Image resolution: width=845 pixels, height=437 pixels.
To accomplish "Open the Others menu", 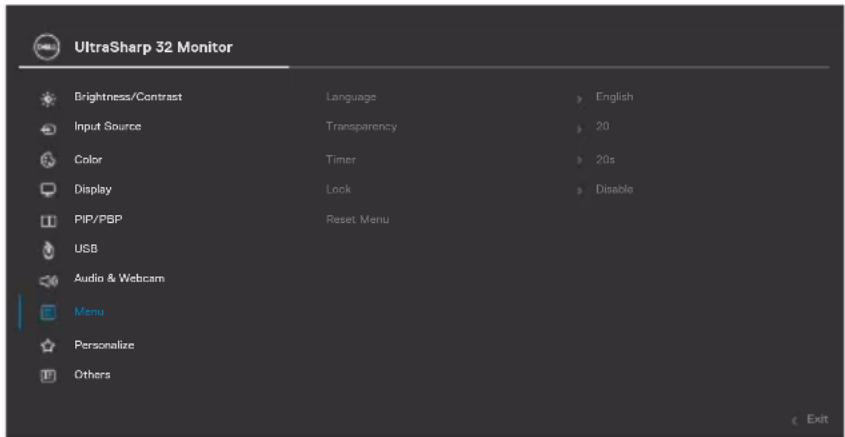I will tap(92, 374).
